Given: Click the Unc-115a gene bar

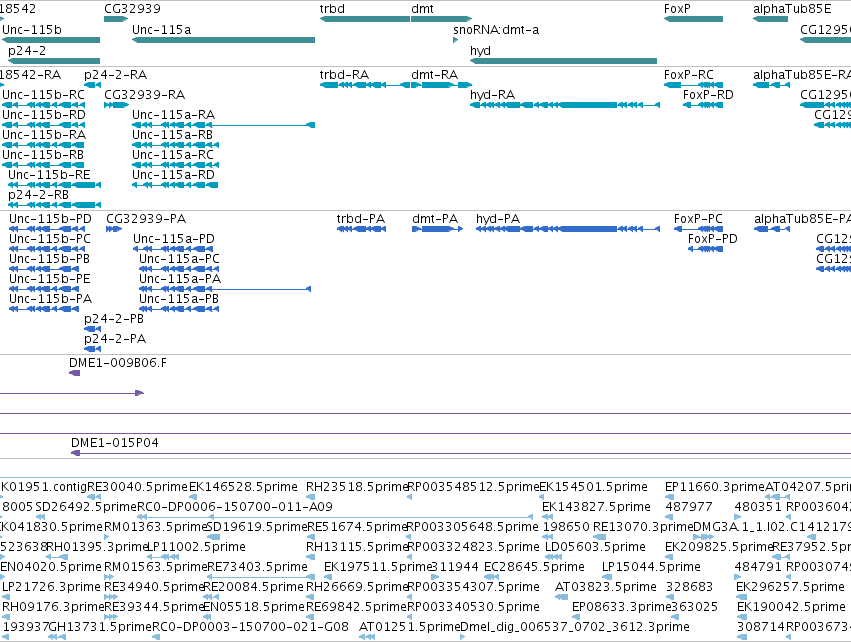Looking at the screenshot, I should (x=223, y=40).
